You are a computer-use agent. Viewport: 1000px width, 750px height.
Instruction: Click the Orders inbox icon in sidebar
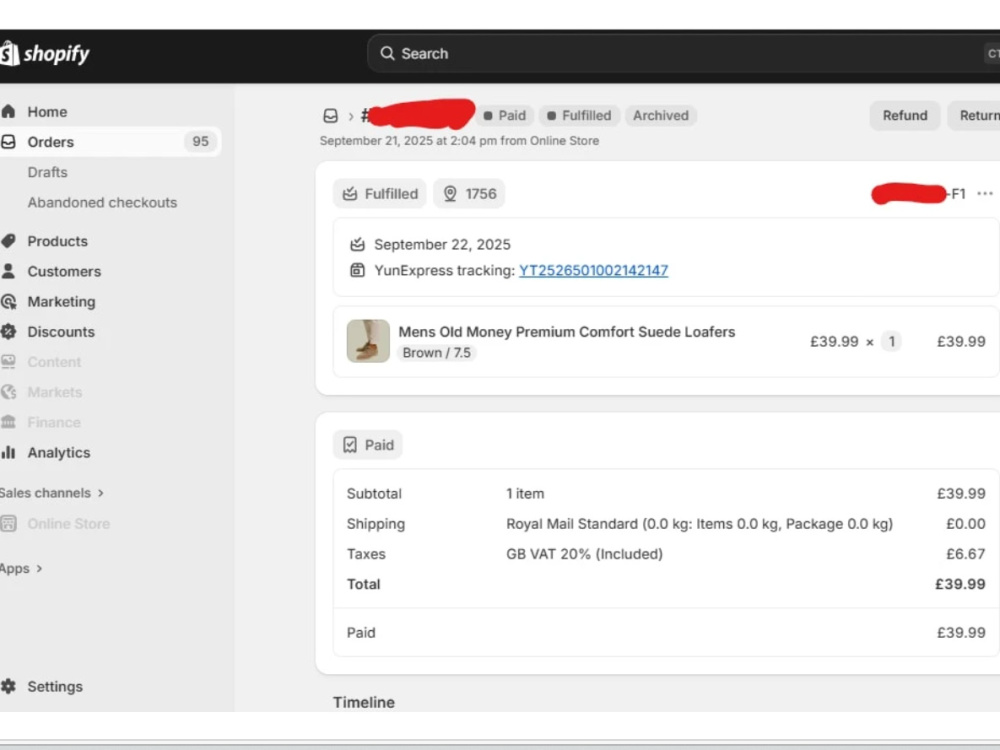point(8,142)
